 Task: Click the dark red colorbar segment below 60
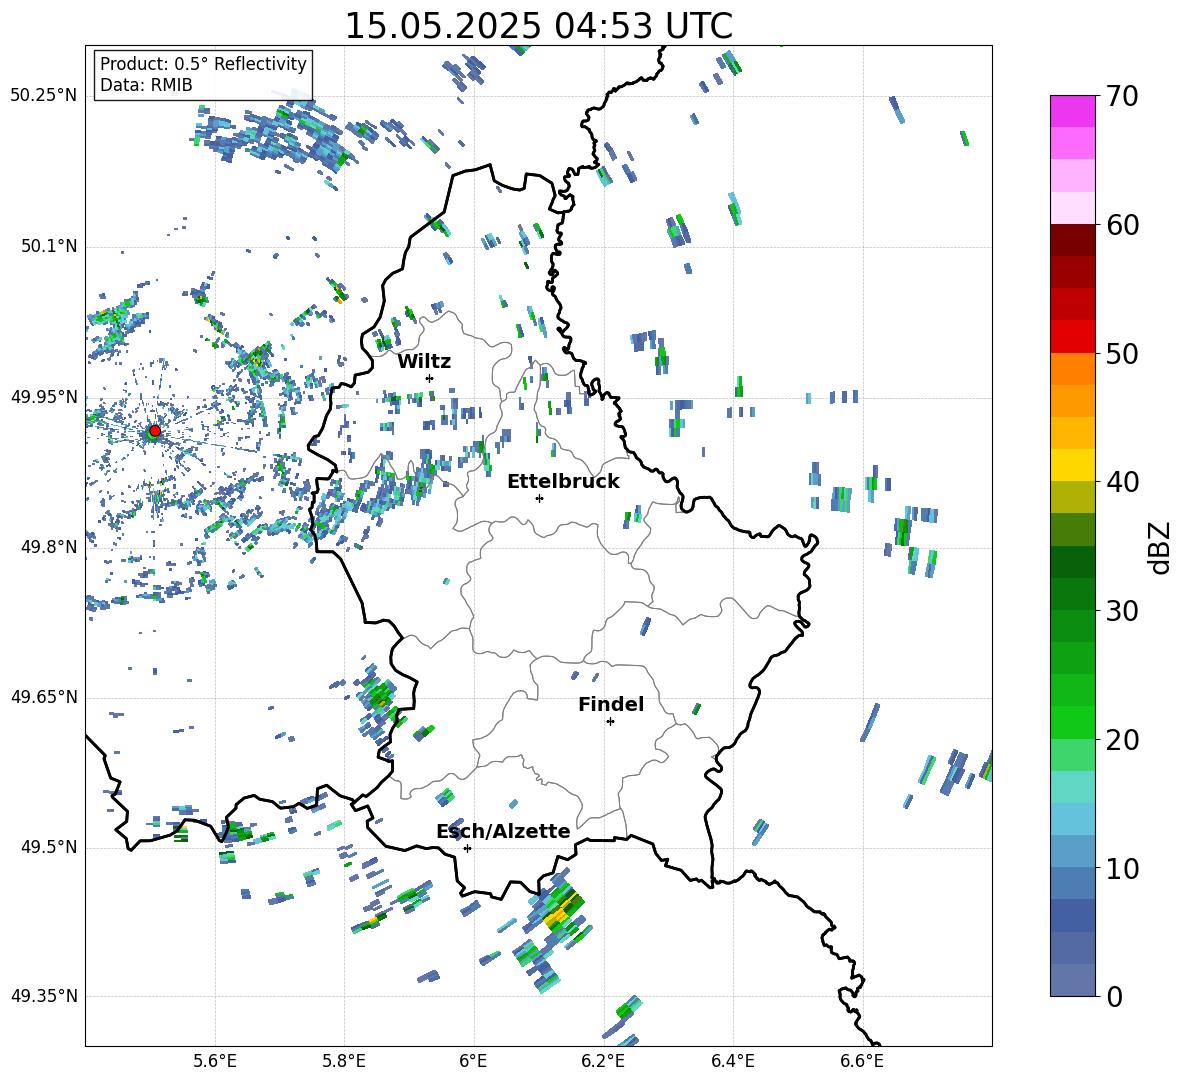pos(1073,239)
